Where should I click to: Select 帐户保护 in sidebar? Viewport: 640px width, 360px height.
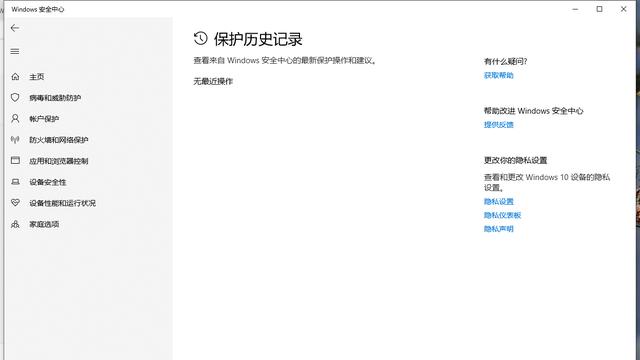pos(44,119)
